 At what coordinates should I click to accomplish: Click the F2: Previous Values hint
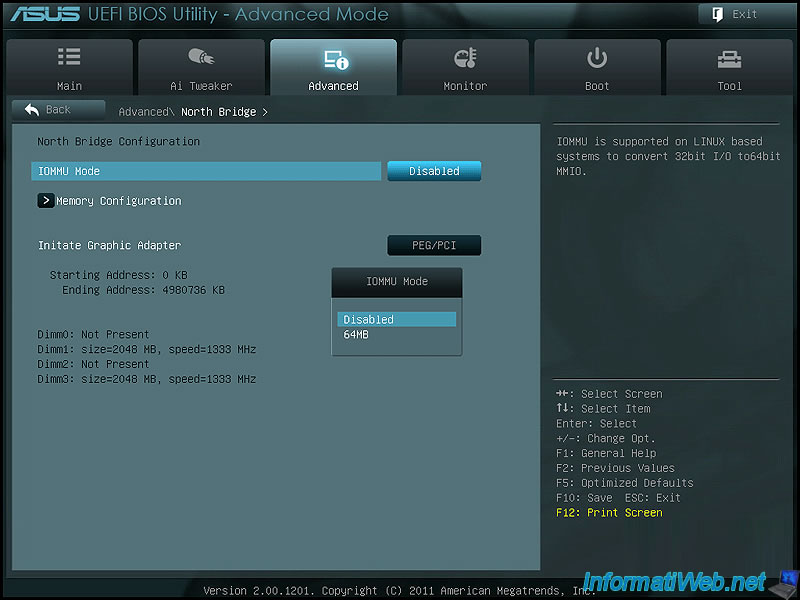tap(615, 468)
